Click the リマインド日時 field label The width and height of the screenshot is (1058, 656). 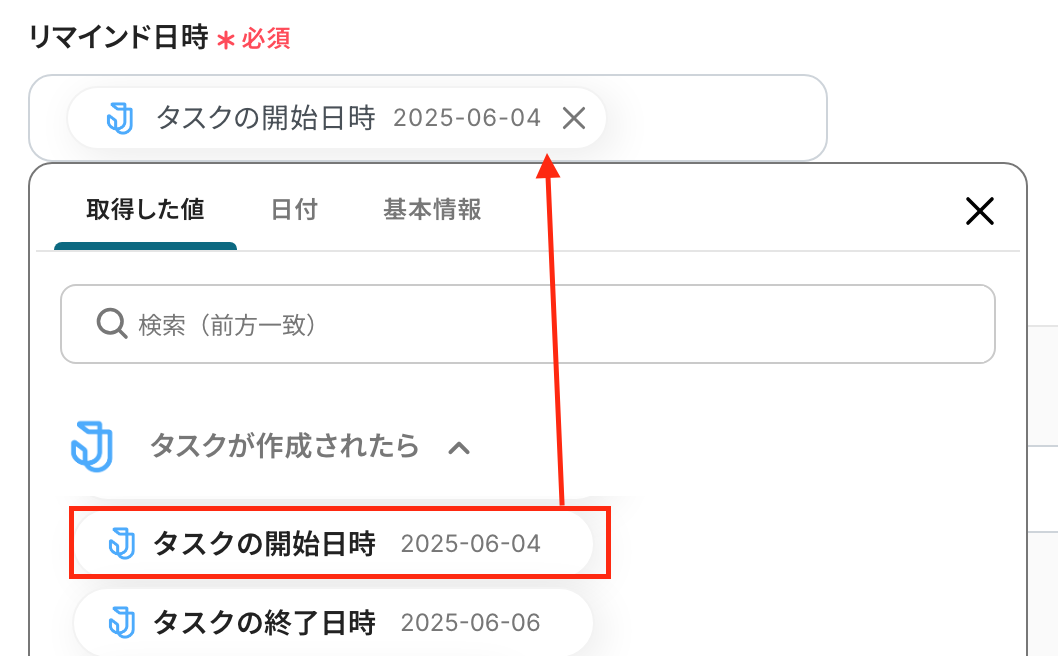click(x=119, y=39)
